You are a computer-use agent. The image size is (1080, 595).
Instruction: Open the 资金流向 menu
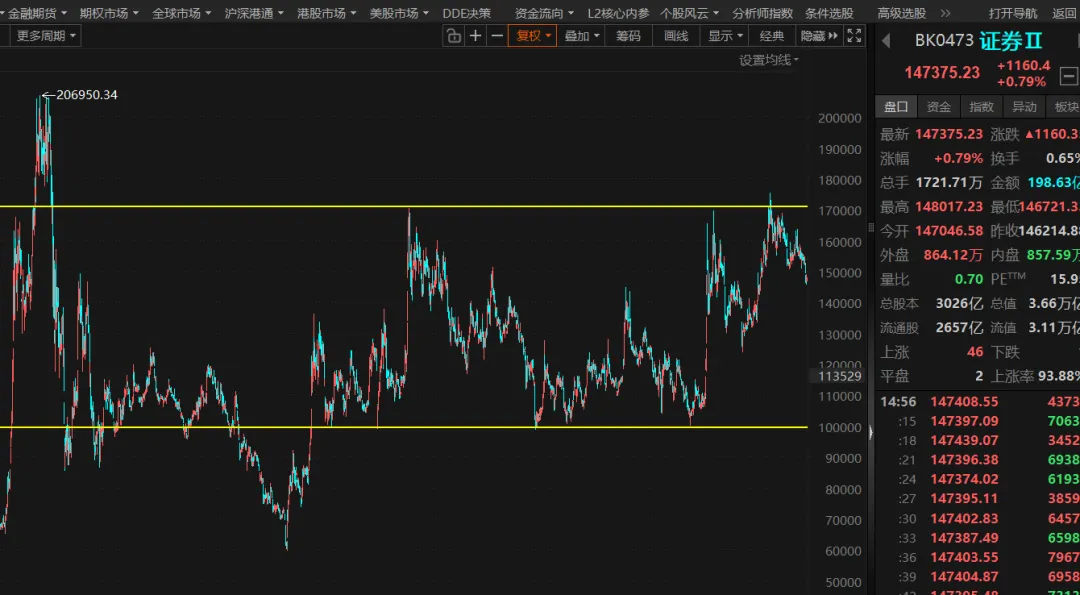pos(544,12)
